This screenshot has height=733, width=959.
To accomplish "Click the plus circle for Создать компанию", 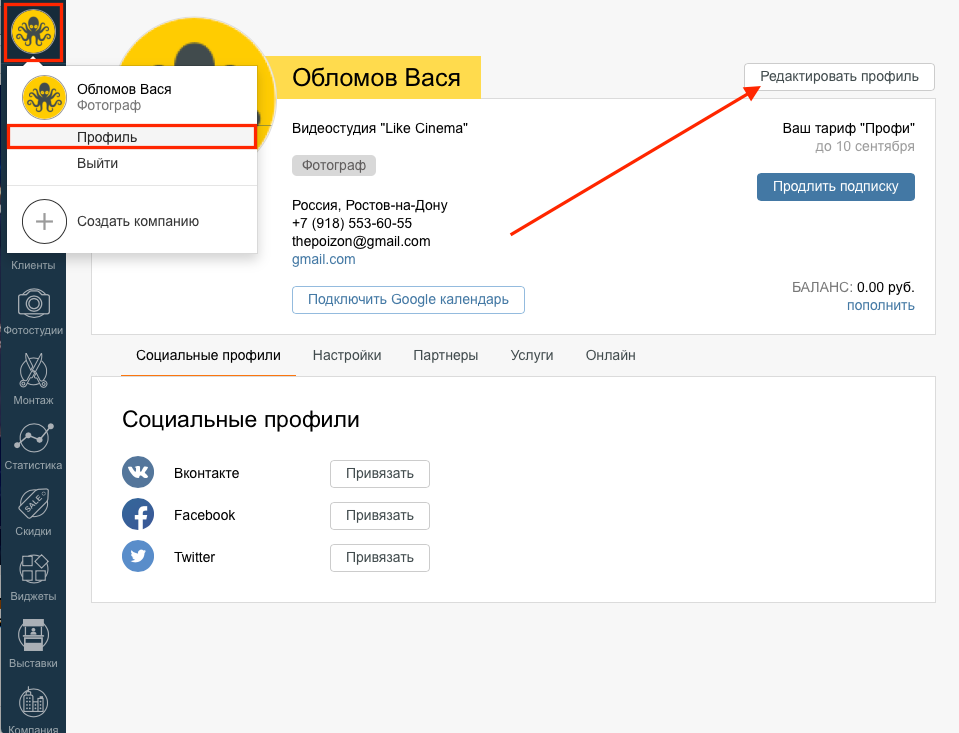I will coord(44,221).
